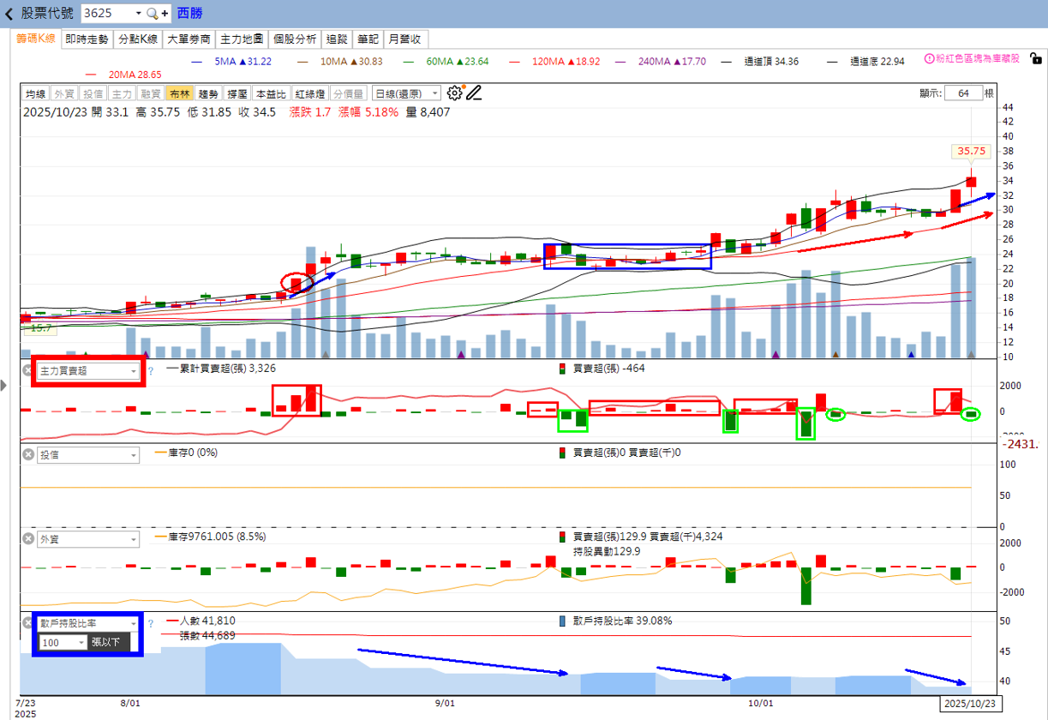Click the magnifier search icon beside stock code
This screenshot has width=1048, height=720.
[x=152, y=13]
